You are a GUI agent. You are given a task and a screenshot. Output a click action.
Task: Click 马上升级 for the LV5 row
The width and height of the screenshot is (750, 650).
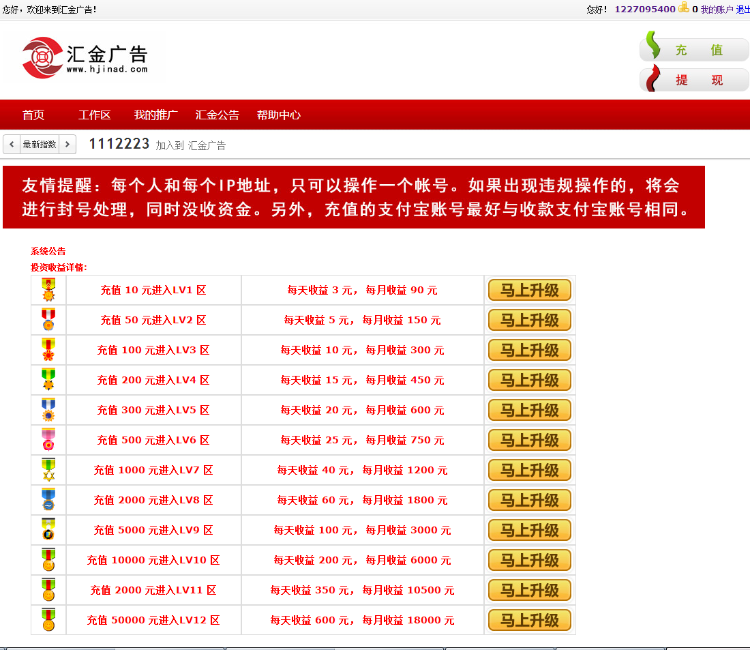coord(529,410)
